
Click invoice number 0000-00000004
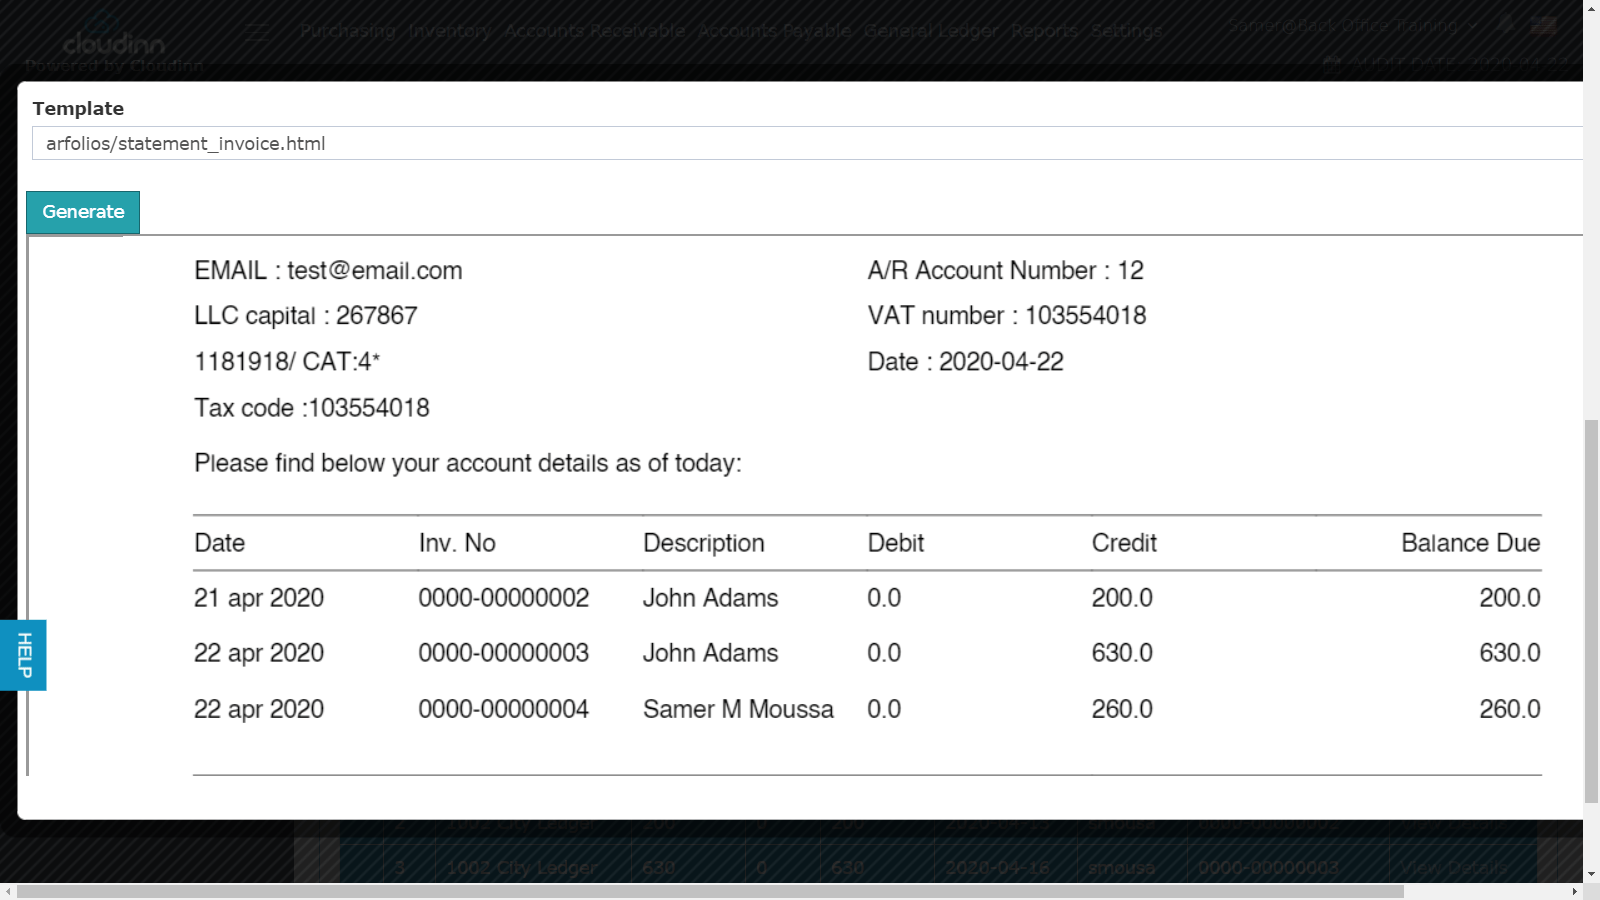coord(503,709)
